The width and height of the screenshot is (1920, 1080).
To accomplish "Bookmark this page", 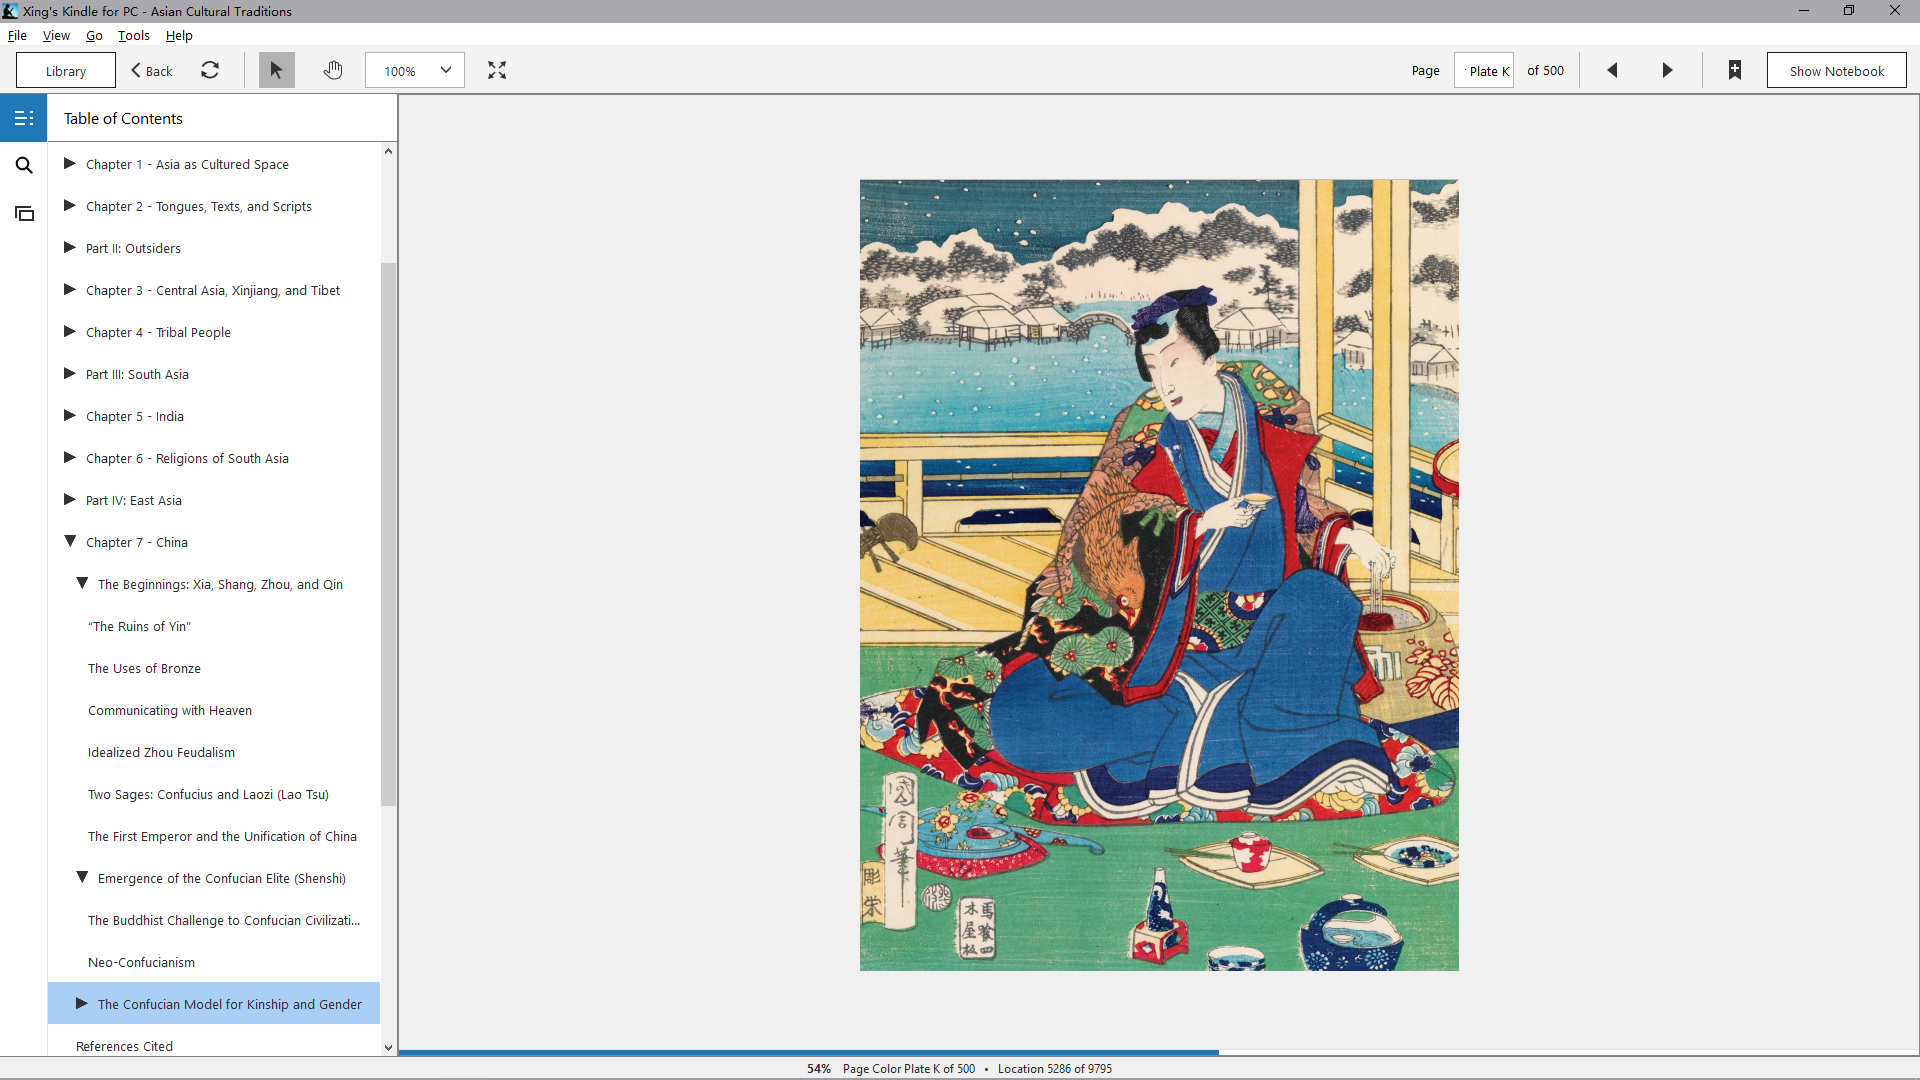I will (x=1735, y=70).
